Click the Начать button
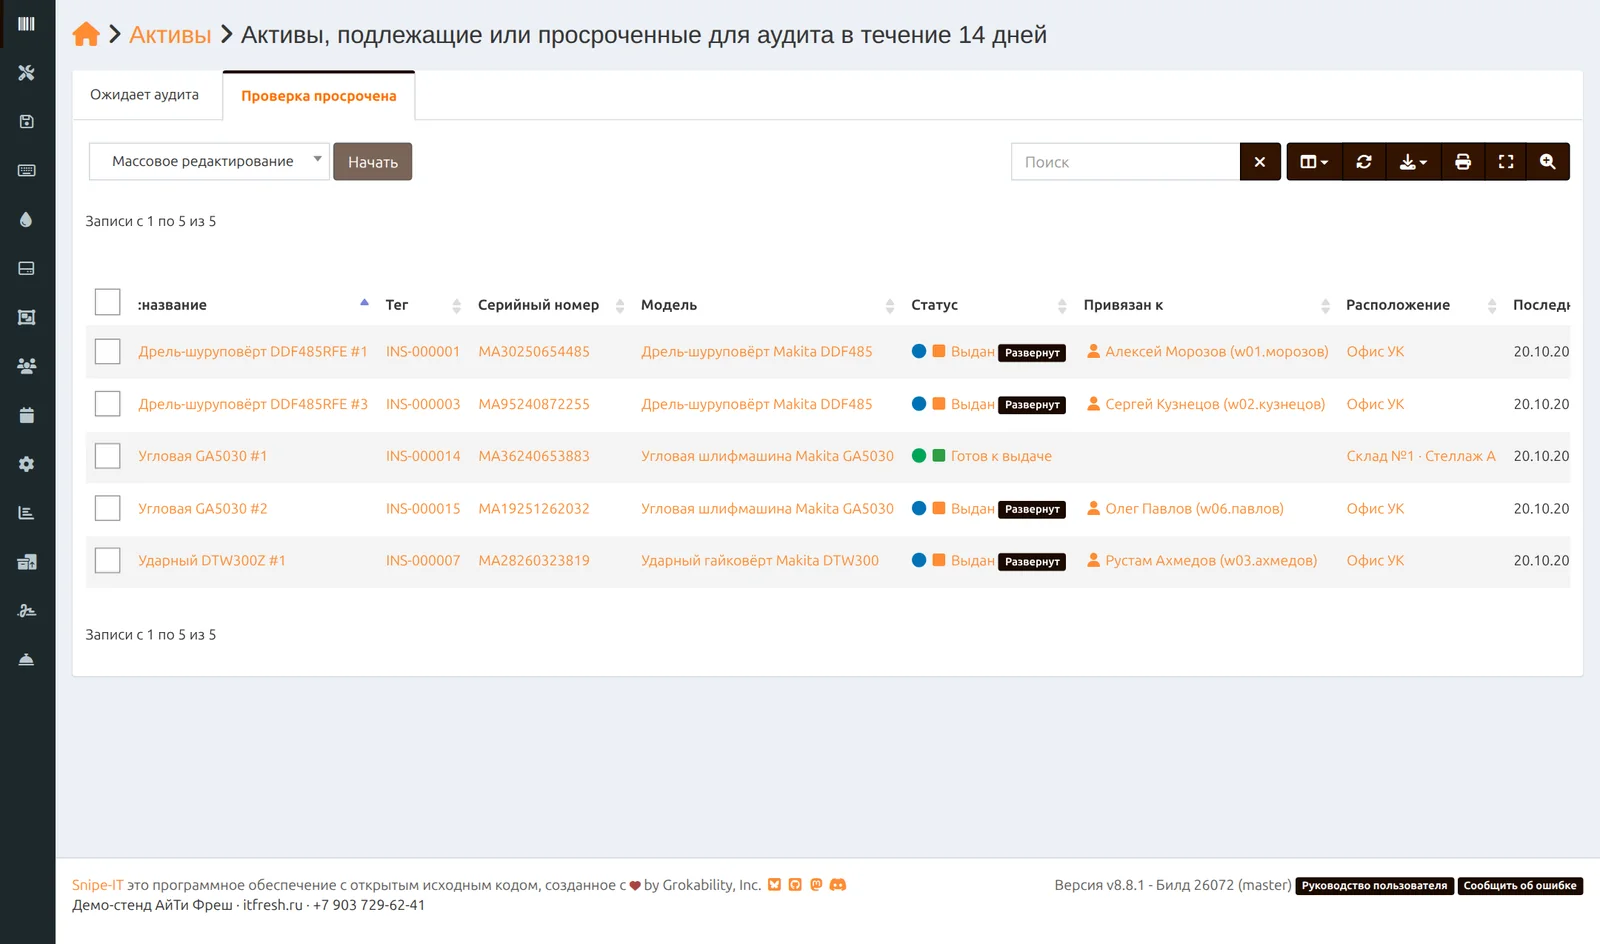Image resolution: width=1600 pixels, height=944 pixels. [x=373, y=162]
